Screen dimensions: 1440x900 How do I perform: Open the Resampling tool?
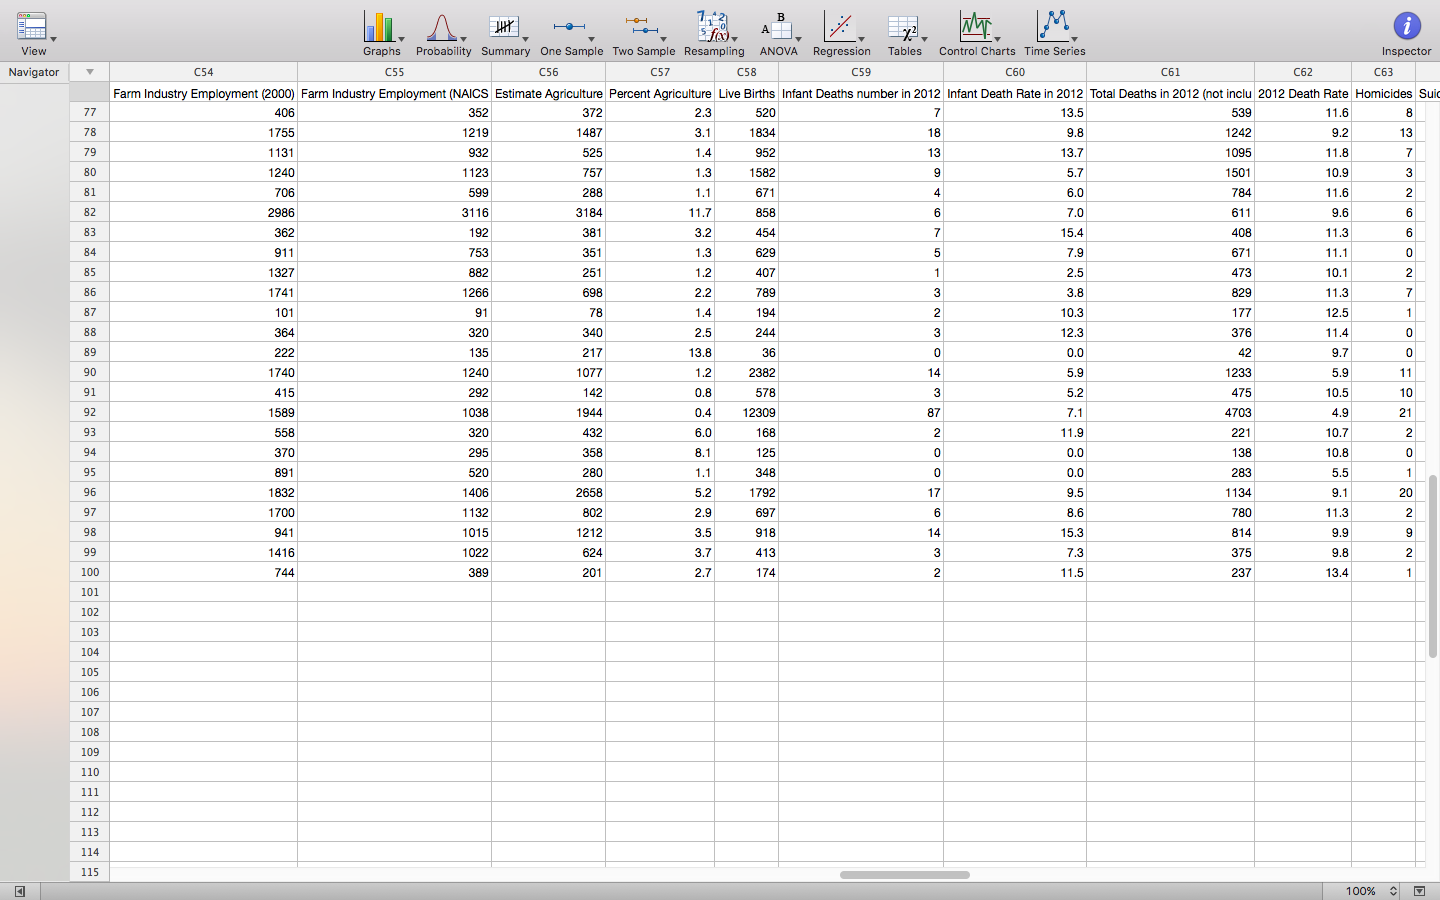pos(714,34)
